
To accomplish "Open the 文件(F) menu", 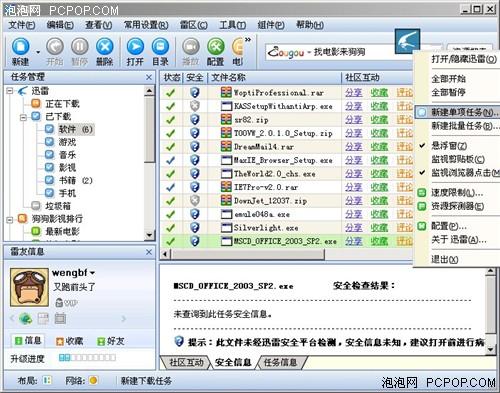I will click(22, 25).
